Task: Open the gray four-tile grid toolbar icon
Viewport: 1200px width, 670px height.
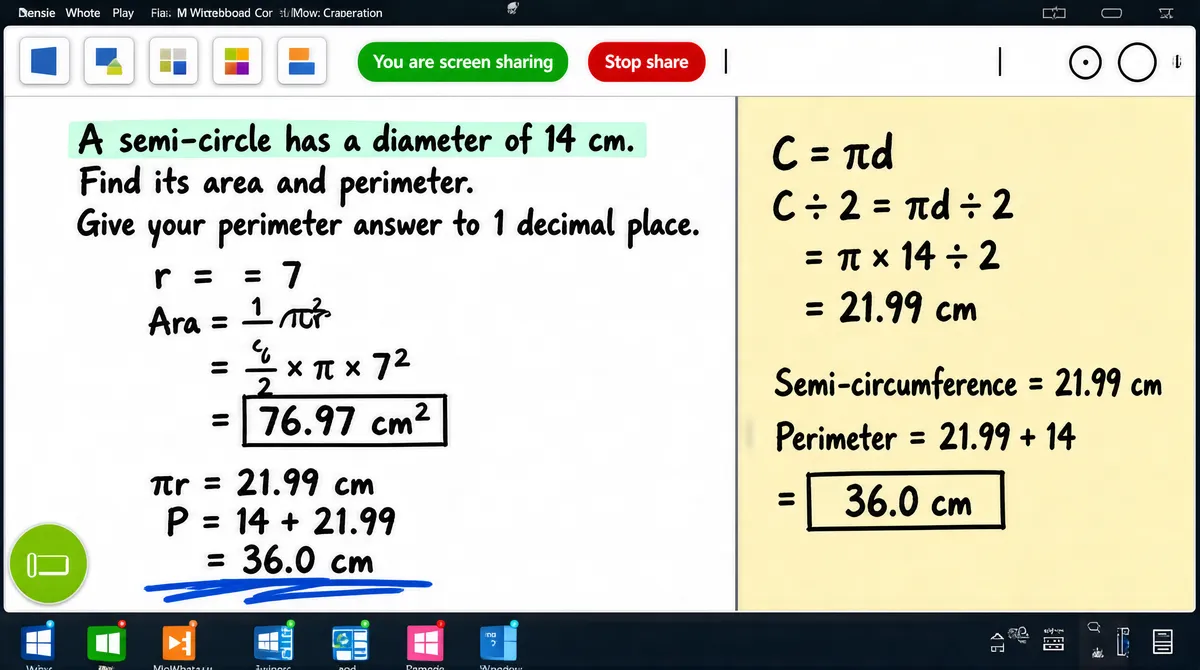Action: click(x=173, y=63)
